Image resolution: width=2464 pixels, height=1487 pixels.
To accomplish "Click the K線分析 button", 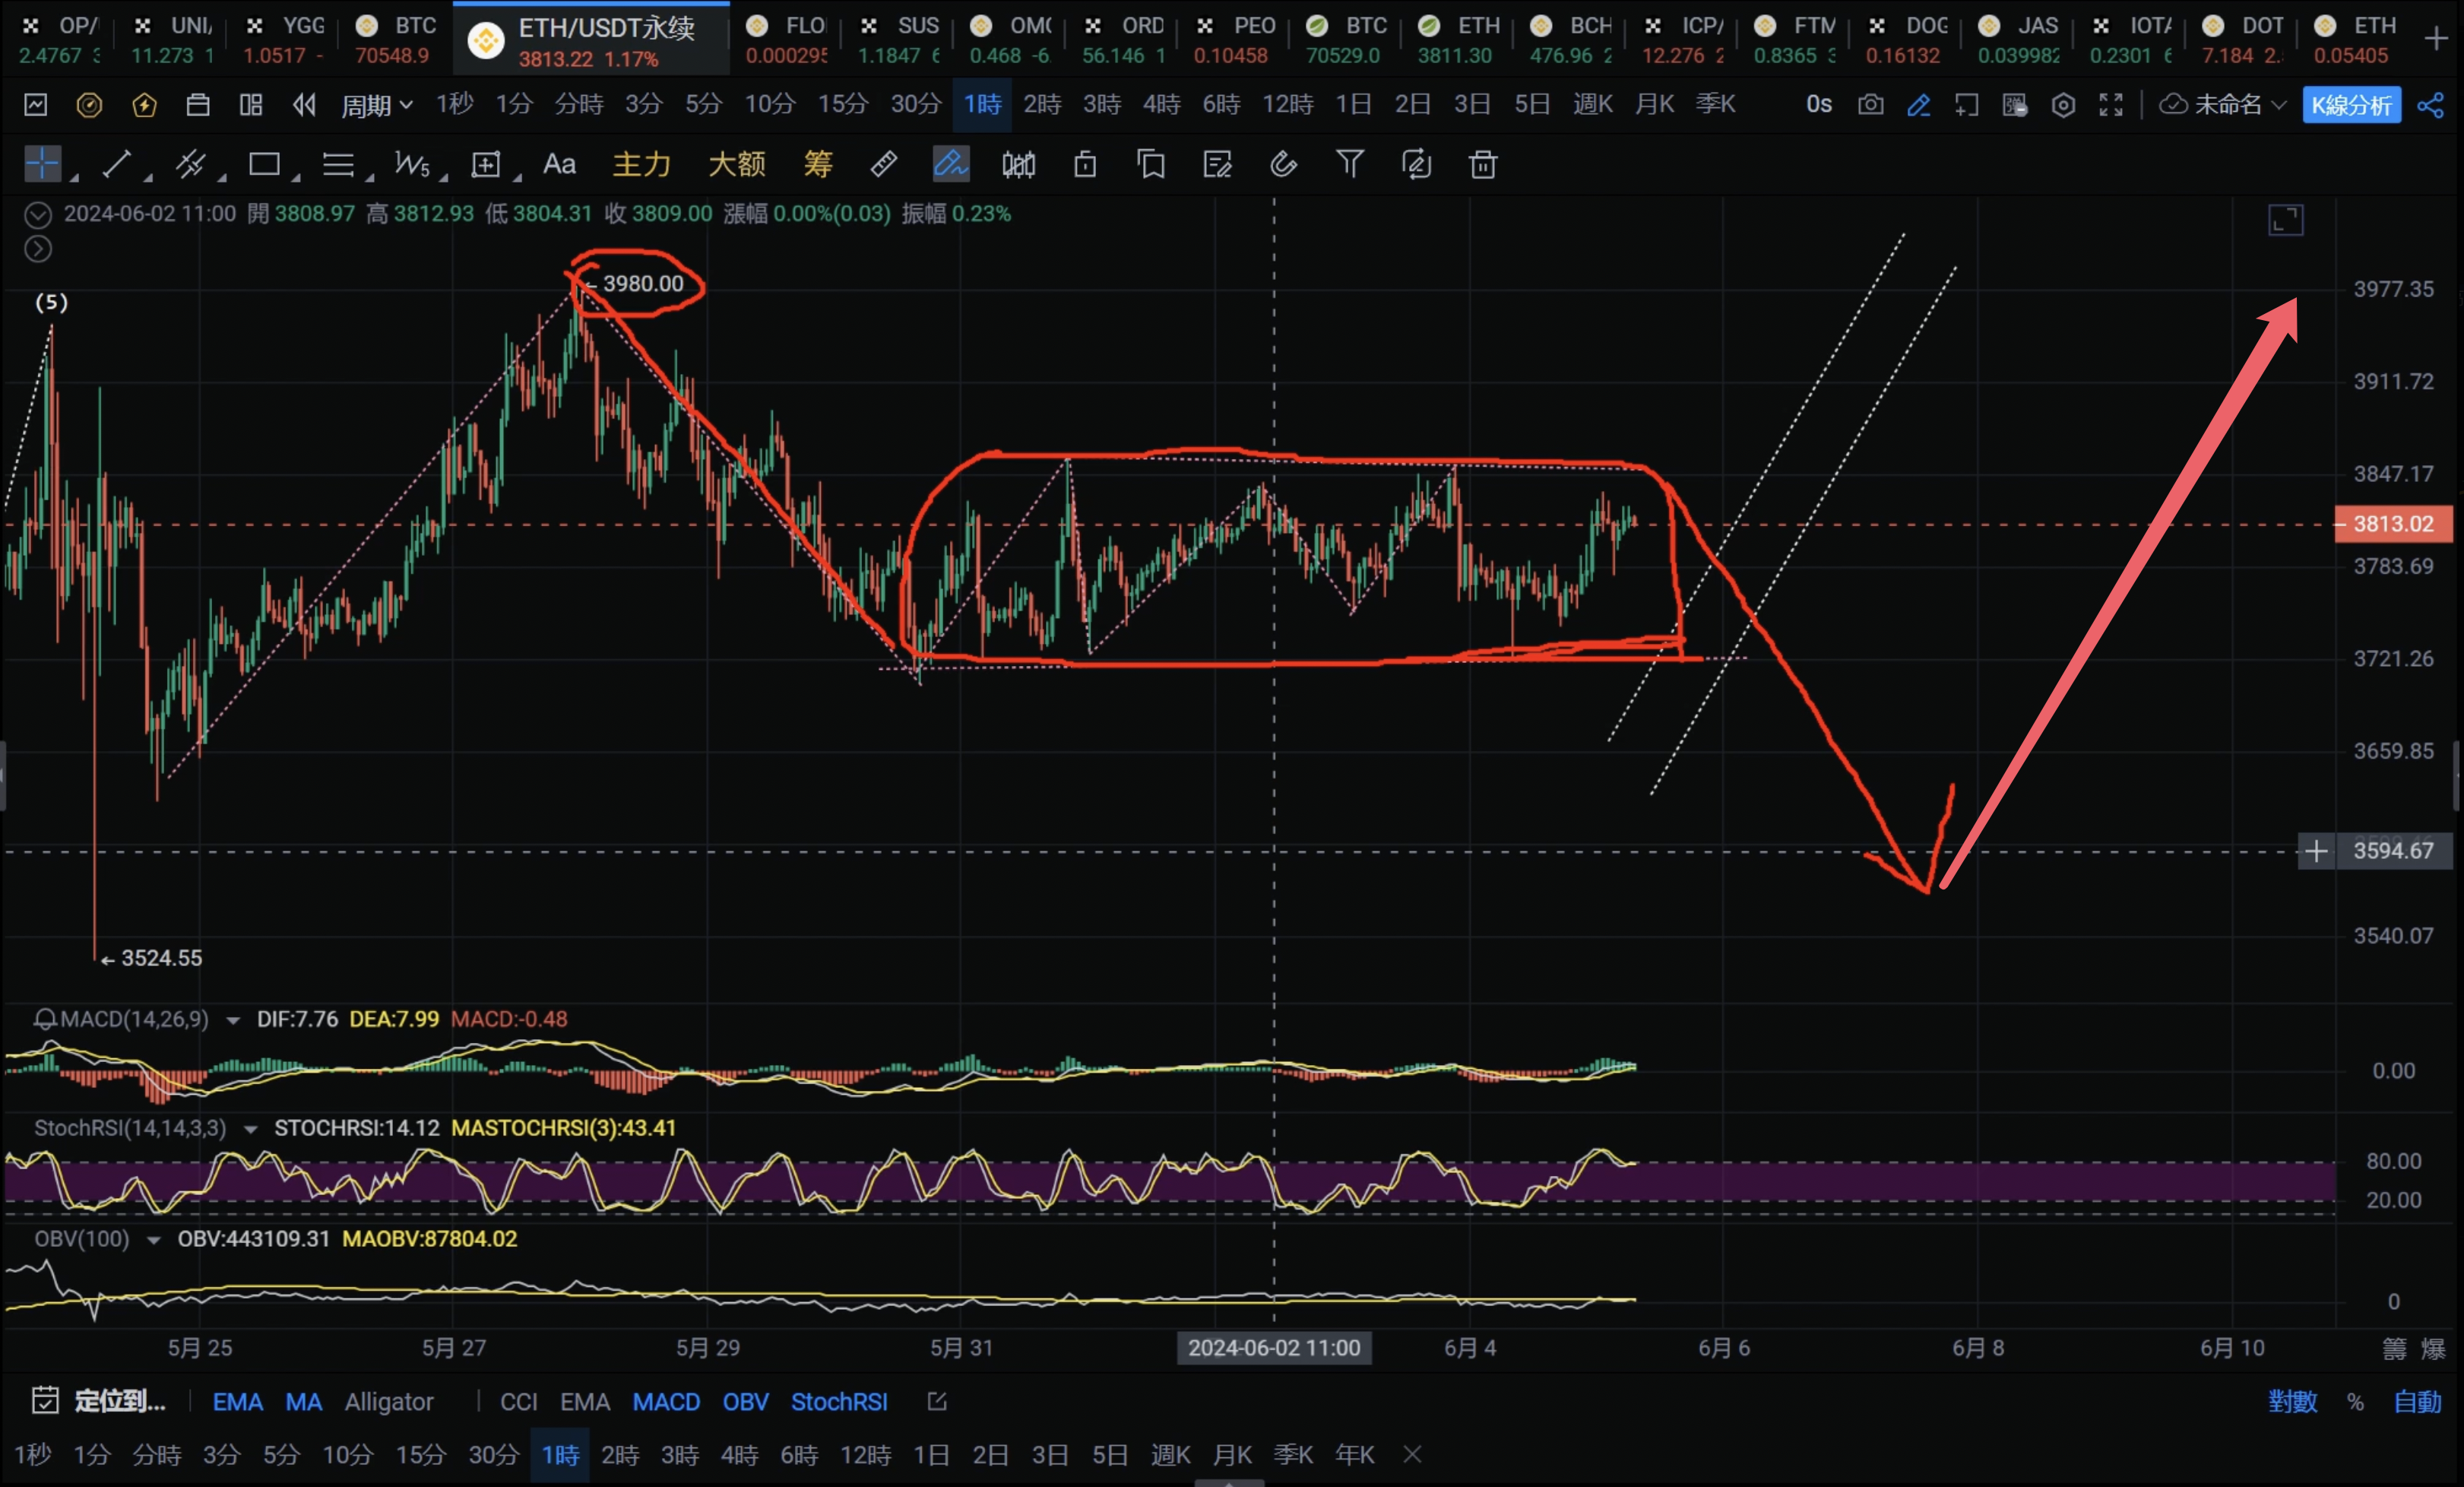I will tap(2351, 104).
